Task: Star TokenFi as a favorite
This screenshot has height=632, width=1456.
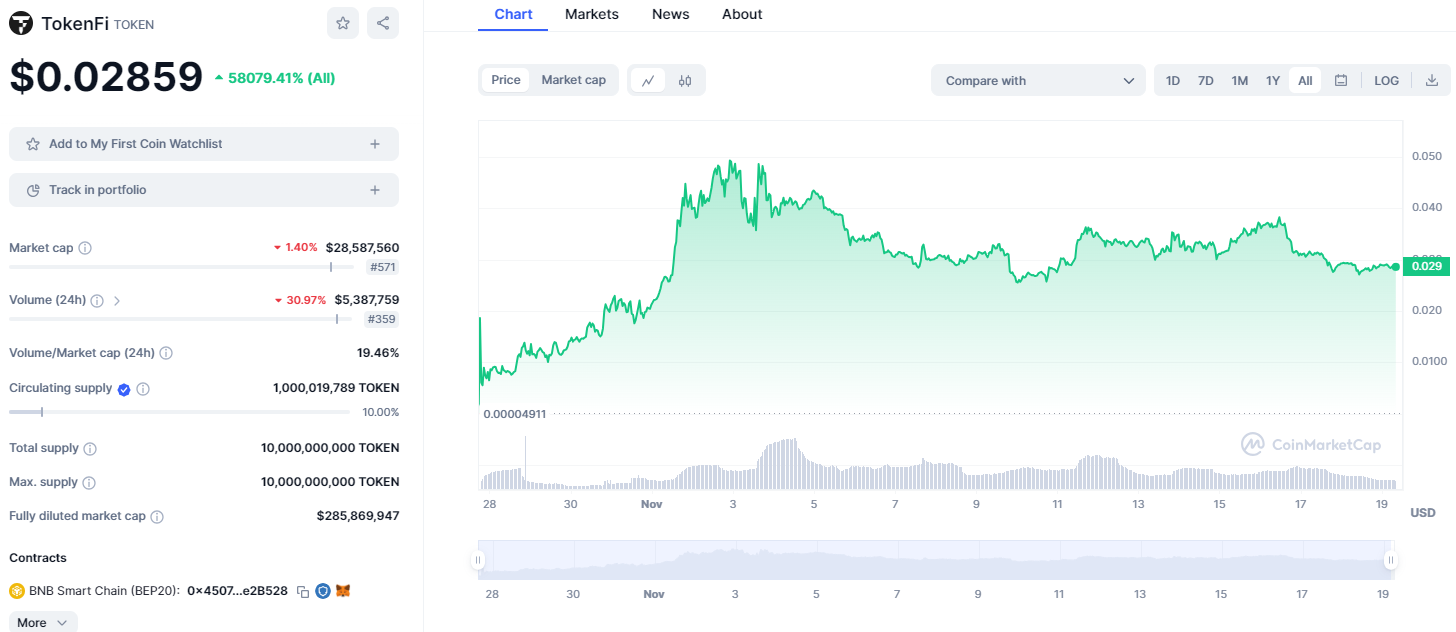Action: point(343,23)
